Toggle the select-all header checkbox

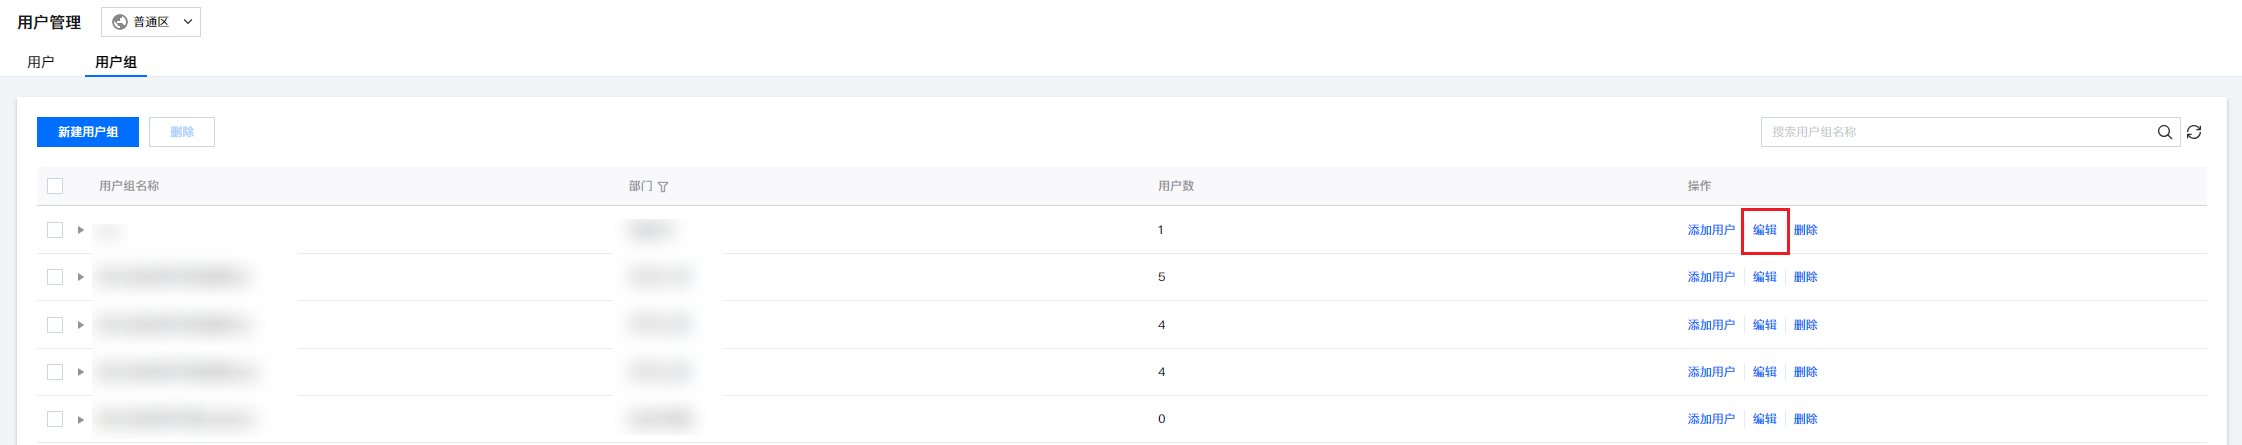pos(55,186)
